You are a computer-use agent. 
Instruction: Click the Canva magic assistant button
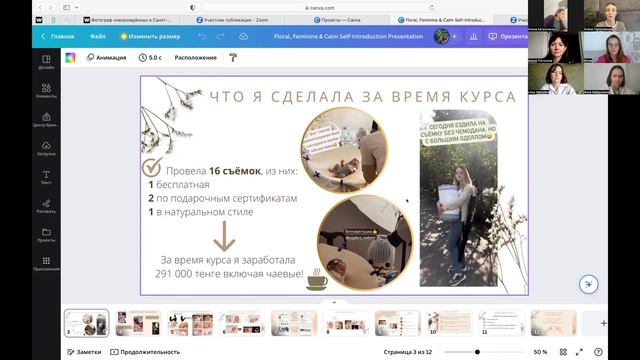[x=588, y=284]
